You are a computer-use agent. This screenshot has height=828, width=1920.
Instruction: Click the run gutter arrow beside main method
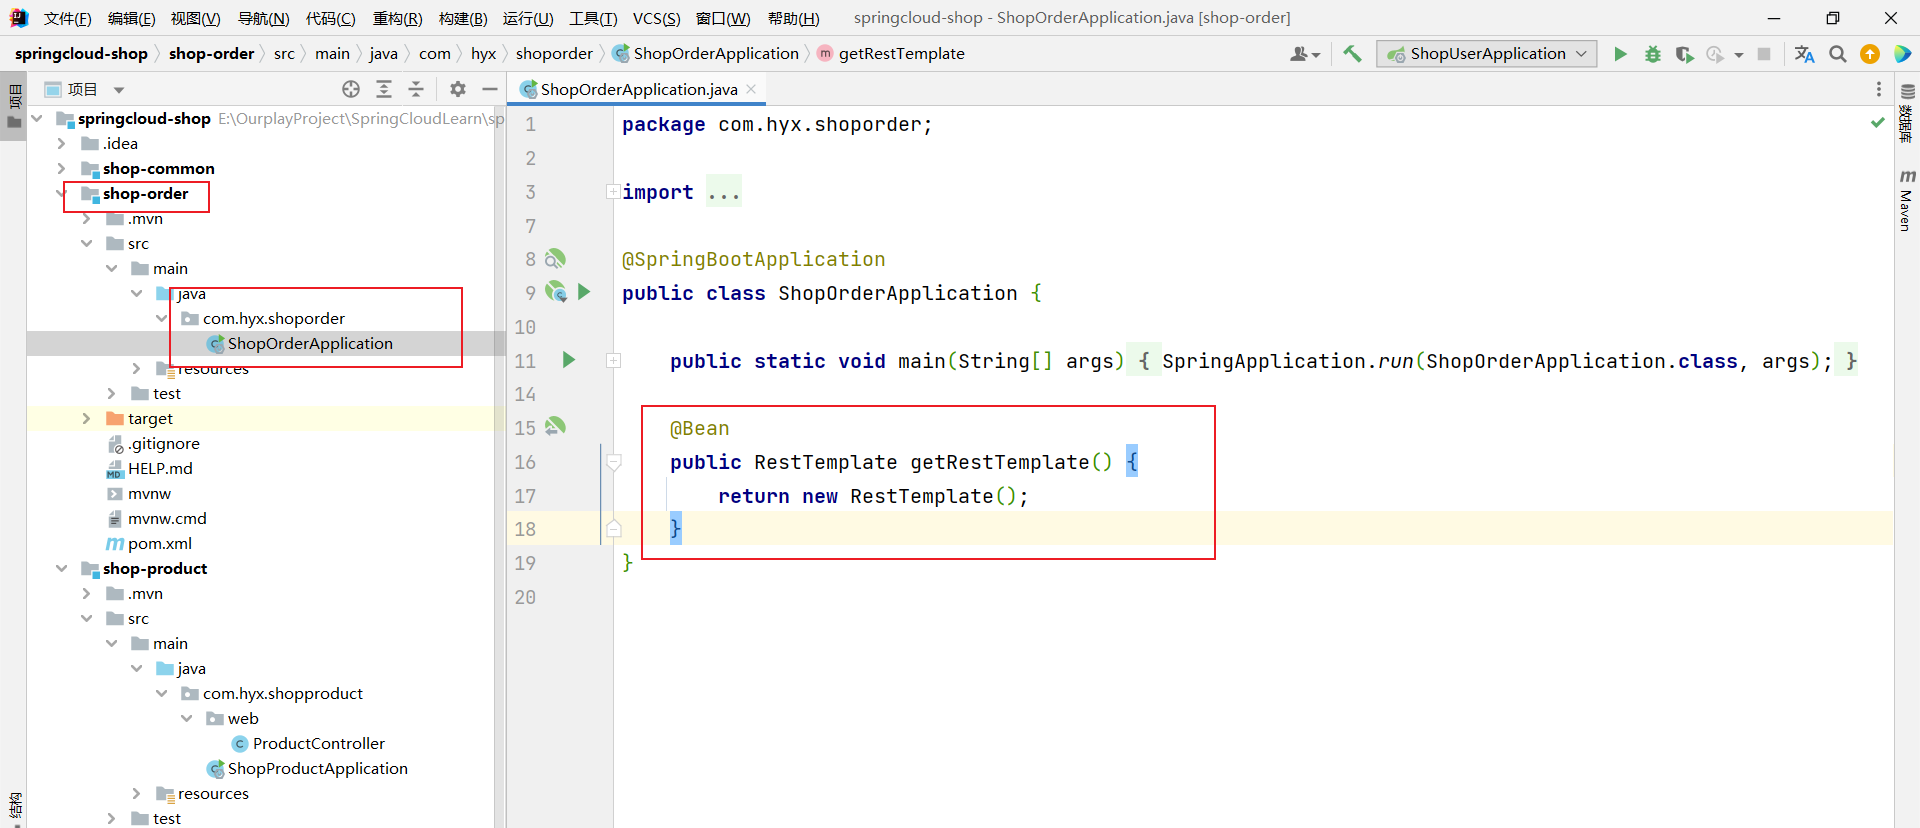(569, 360)
